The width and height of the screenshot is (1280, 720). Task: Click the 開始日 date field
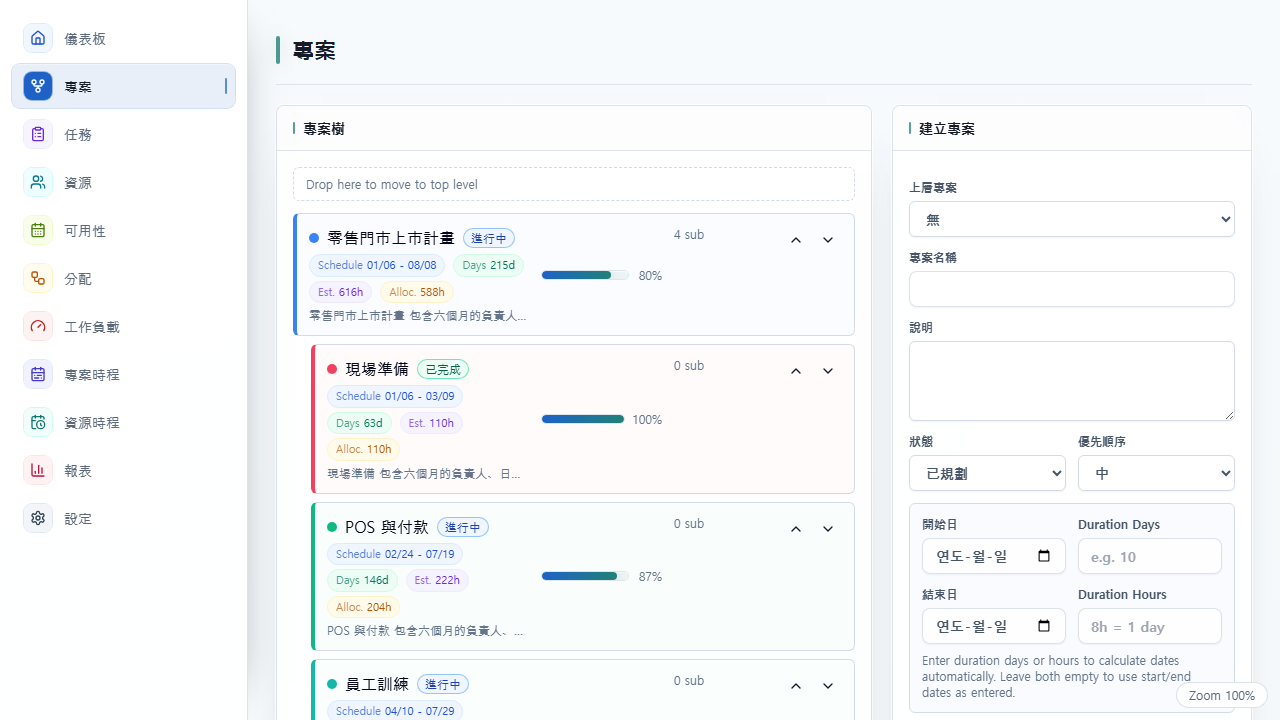click(994, 556)
